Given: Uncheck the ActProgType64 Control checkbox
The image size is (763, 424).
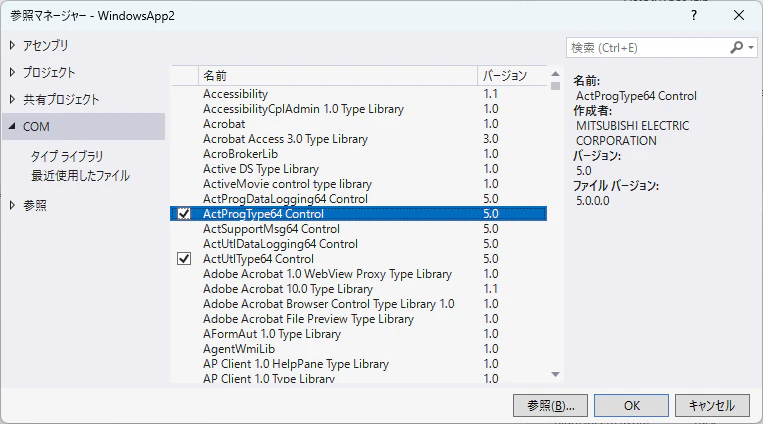Looking at the screenshot, I should point(184,214).
